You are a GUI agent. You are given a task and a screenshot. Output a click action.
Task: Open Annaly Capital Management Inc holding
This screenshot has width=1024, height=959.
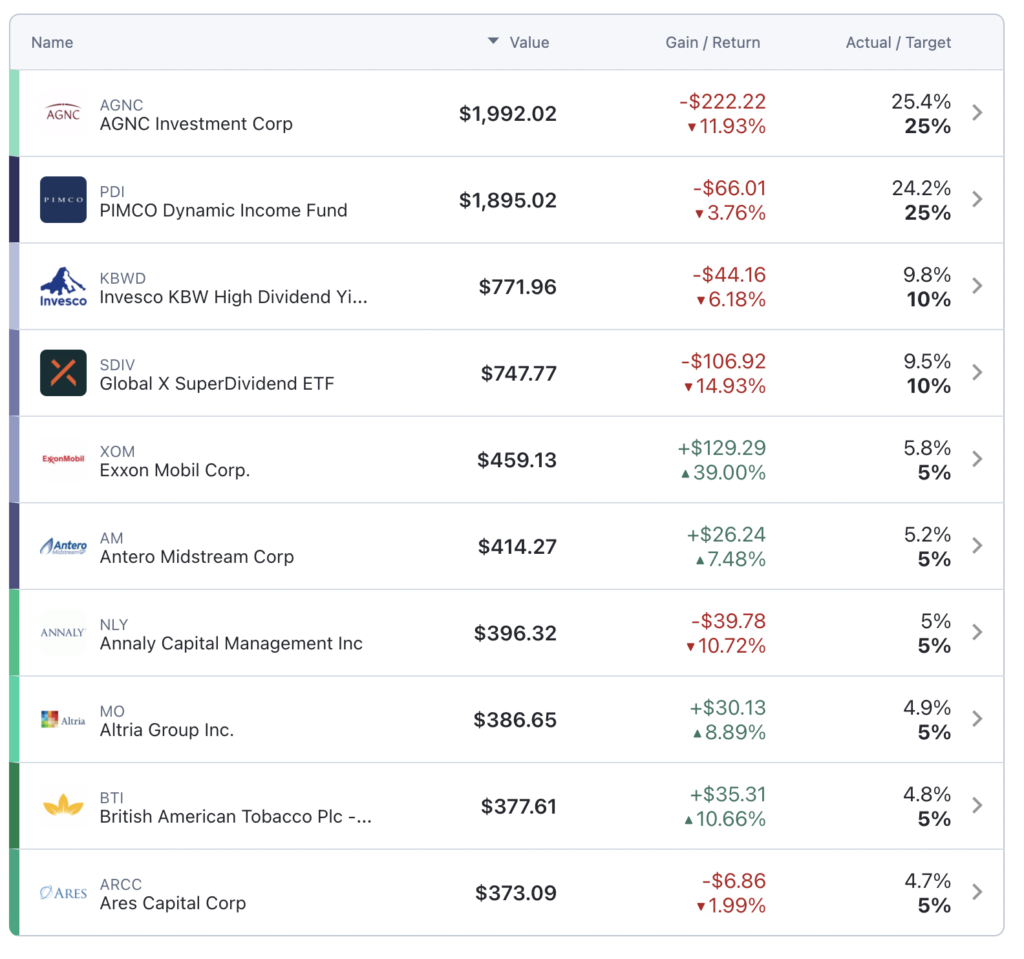tap(231, 643)
